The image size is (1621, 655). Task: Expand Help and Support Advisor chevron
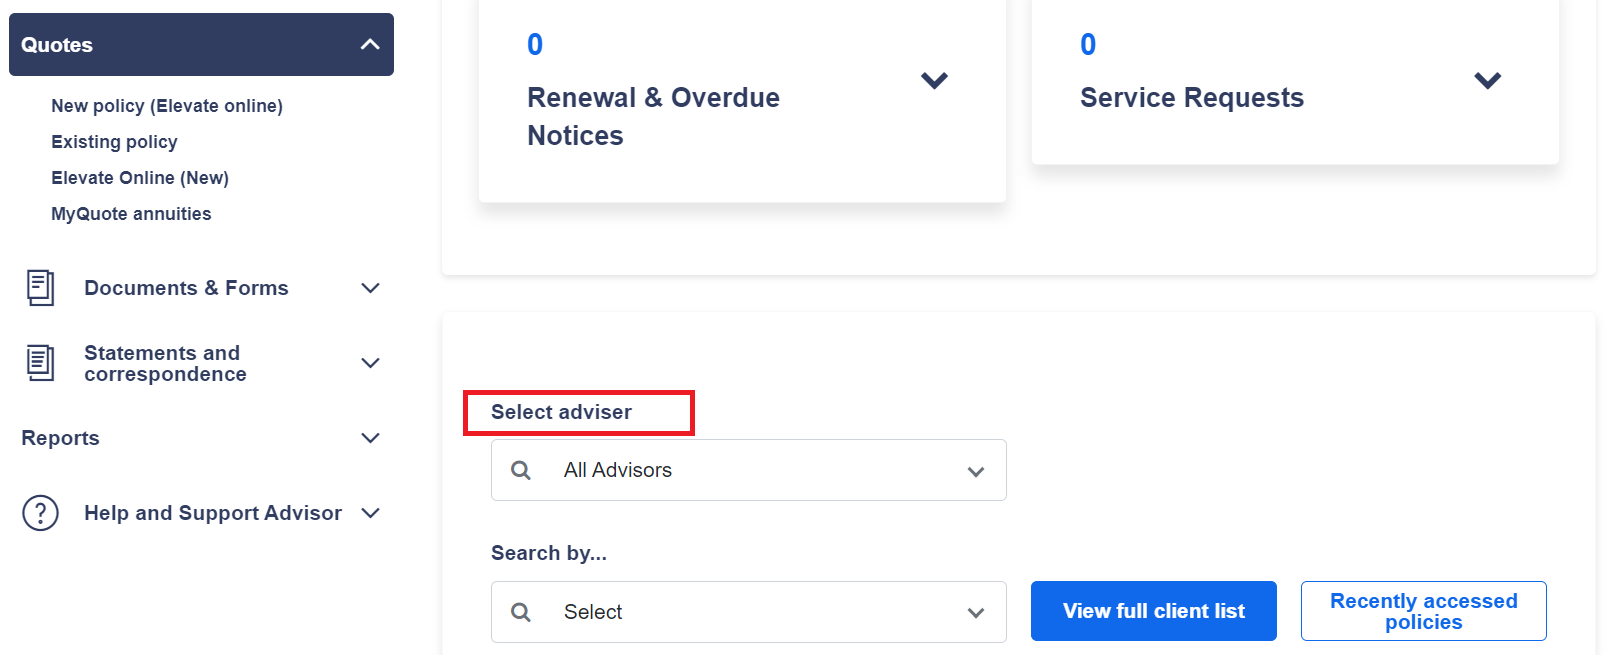pyautogui.click(x=370, y=513)
